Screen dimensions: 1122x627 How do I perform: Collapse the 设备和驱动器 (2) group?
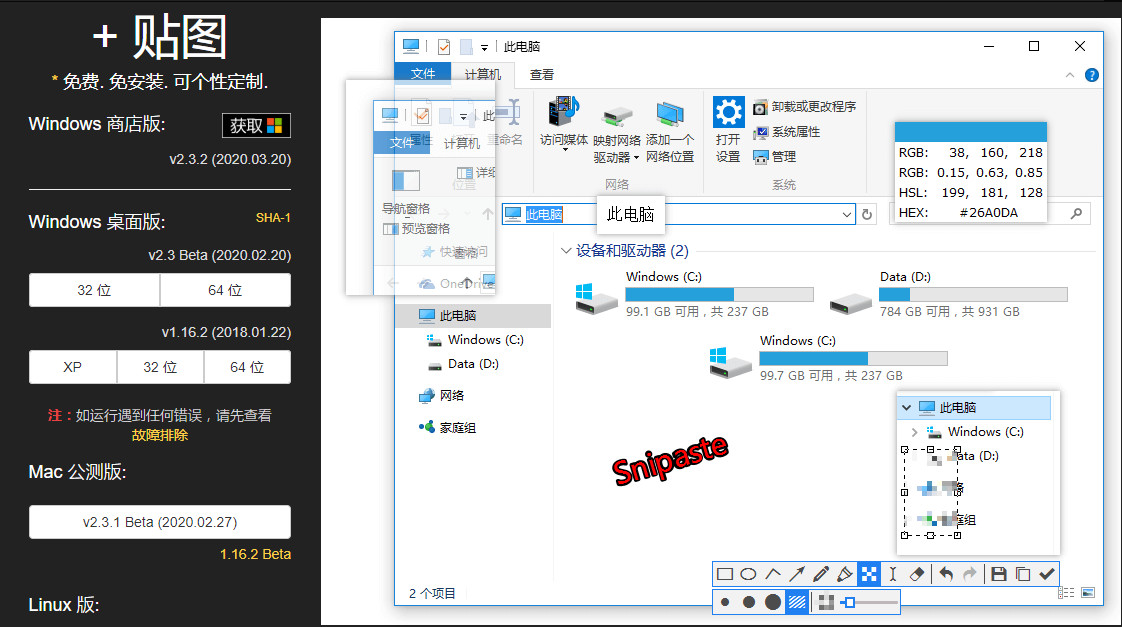[566, 251]
